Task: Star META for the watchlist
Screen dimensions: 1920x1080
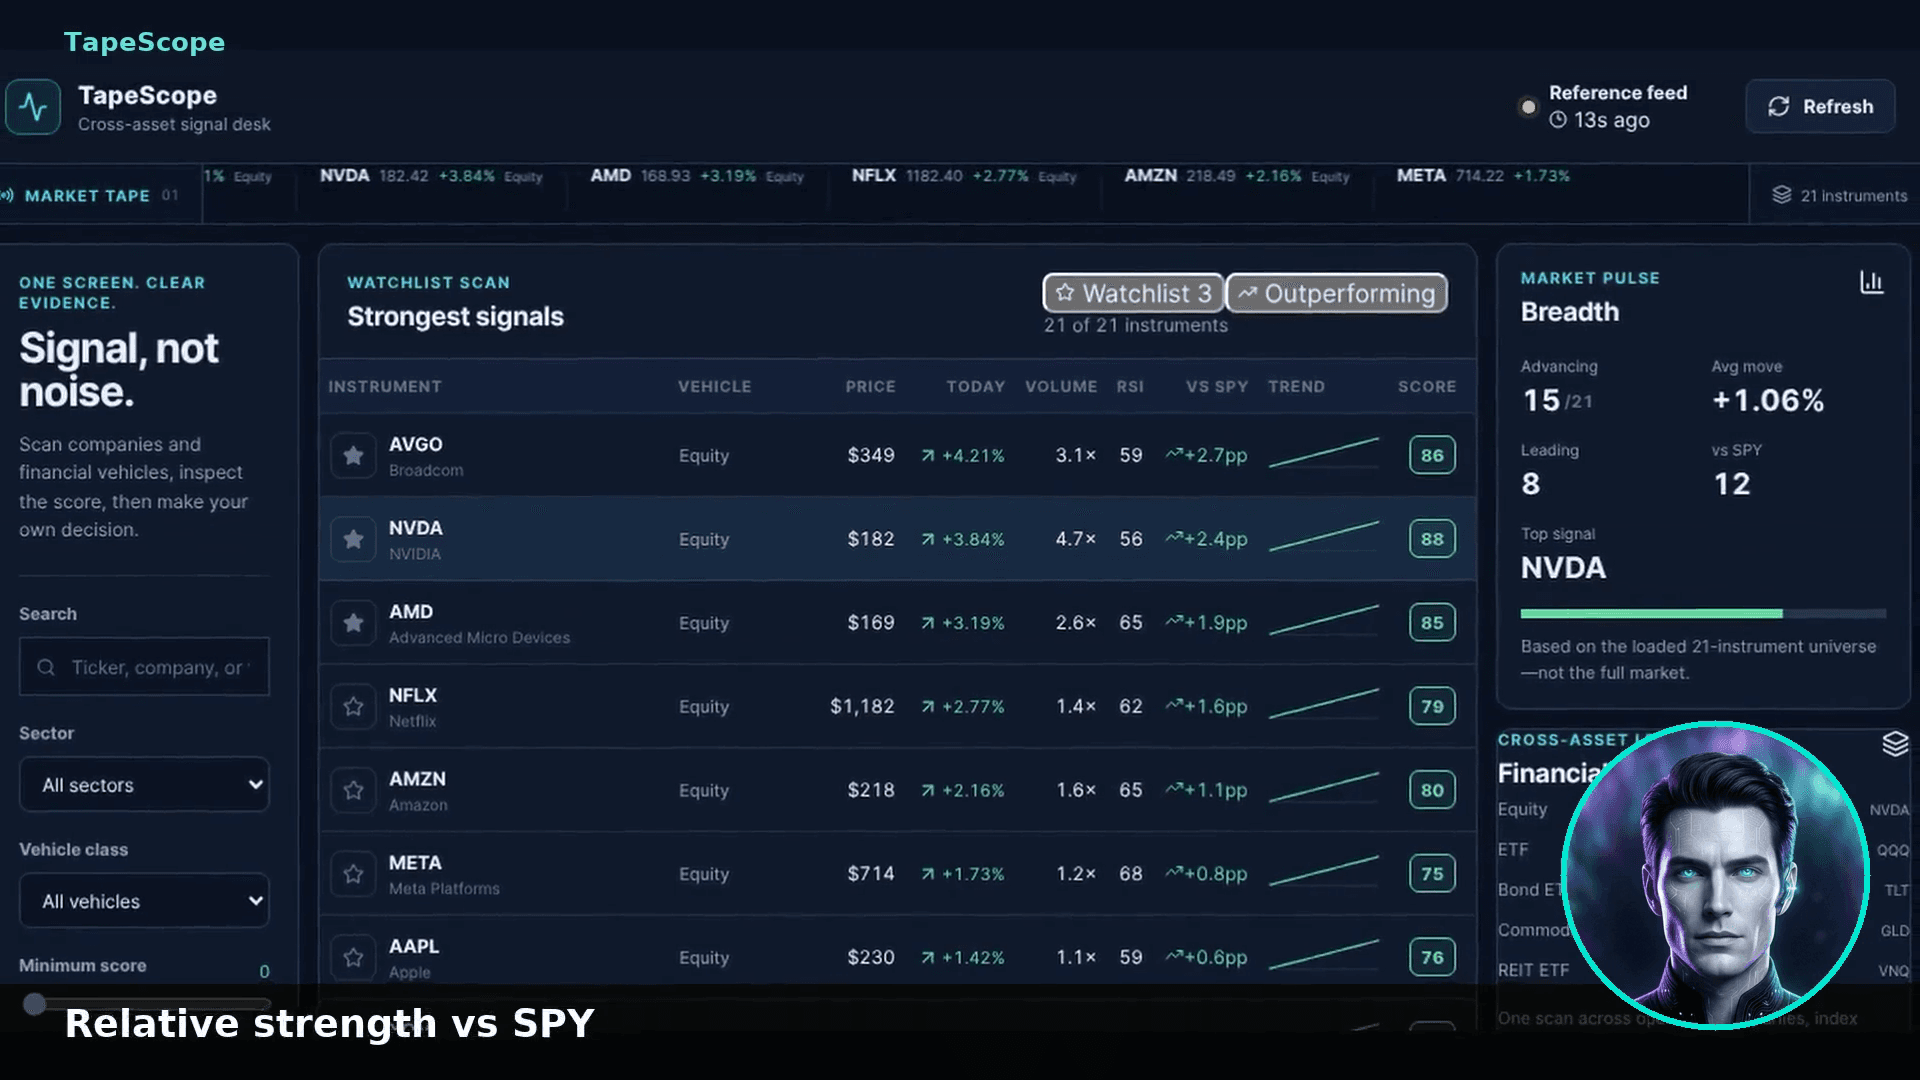Action: tap(353, 874)
